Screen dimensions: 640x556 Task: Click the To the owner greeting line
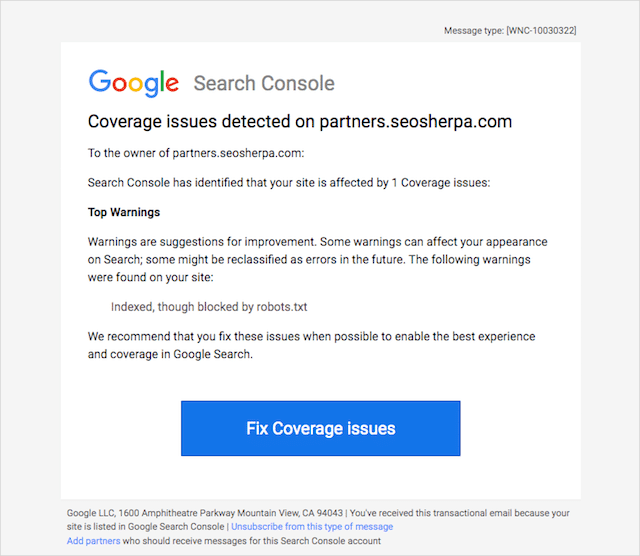point(195,153)
